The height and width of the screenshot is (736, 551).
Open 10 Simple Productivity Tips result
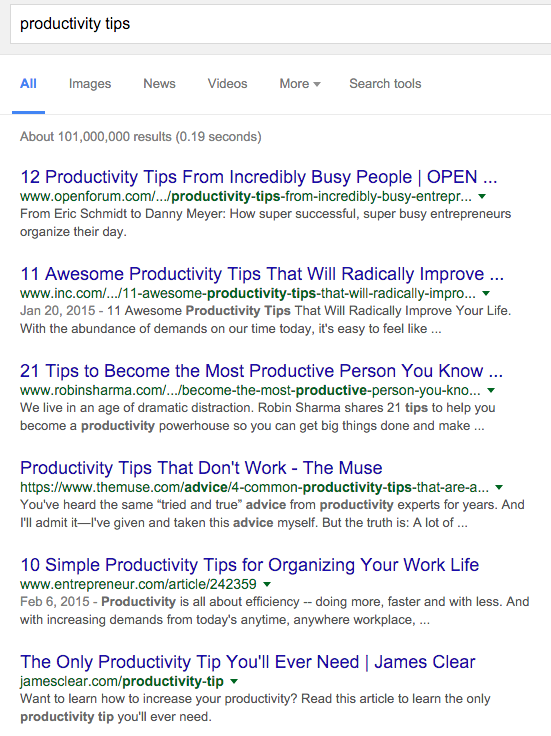click(249, 565)
